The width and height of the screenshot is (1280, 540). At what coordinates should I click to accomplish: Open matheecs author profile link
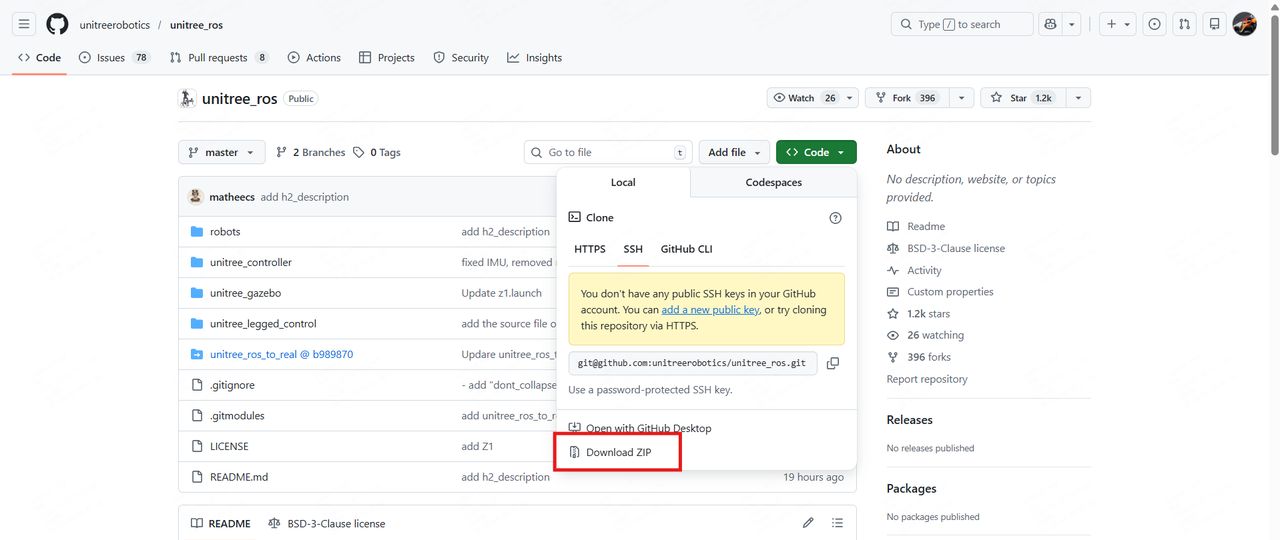click(x=232, y=197)
